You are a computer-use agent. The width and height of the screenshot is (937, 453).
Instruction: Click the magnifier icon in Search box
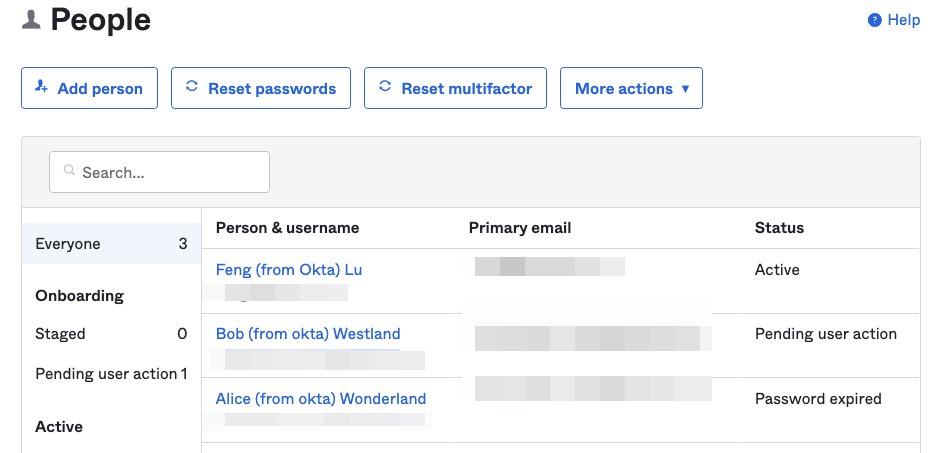(x=69, y=171)
